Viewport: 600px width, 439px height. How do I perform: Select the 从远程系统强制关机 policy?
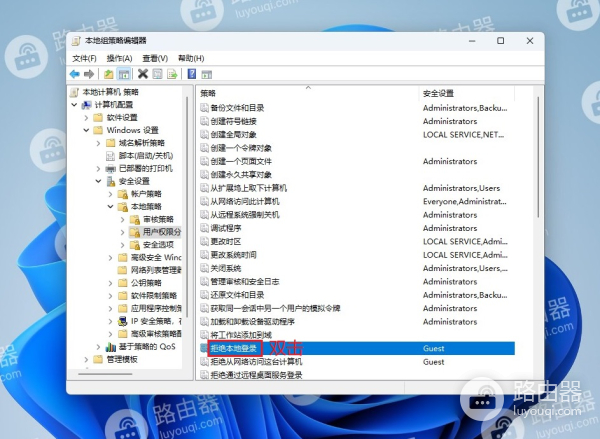click(245, 215)
